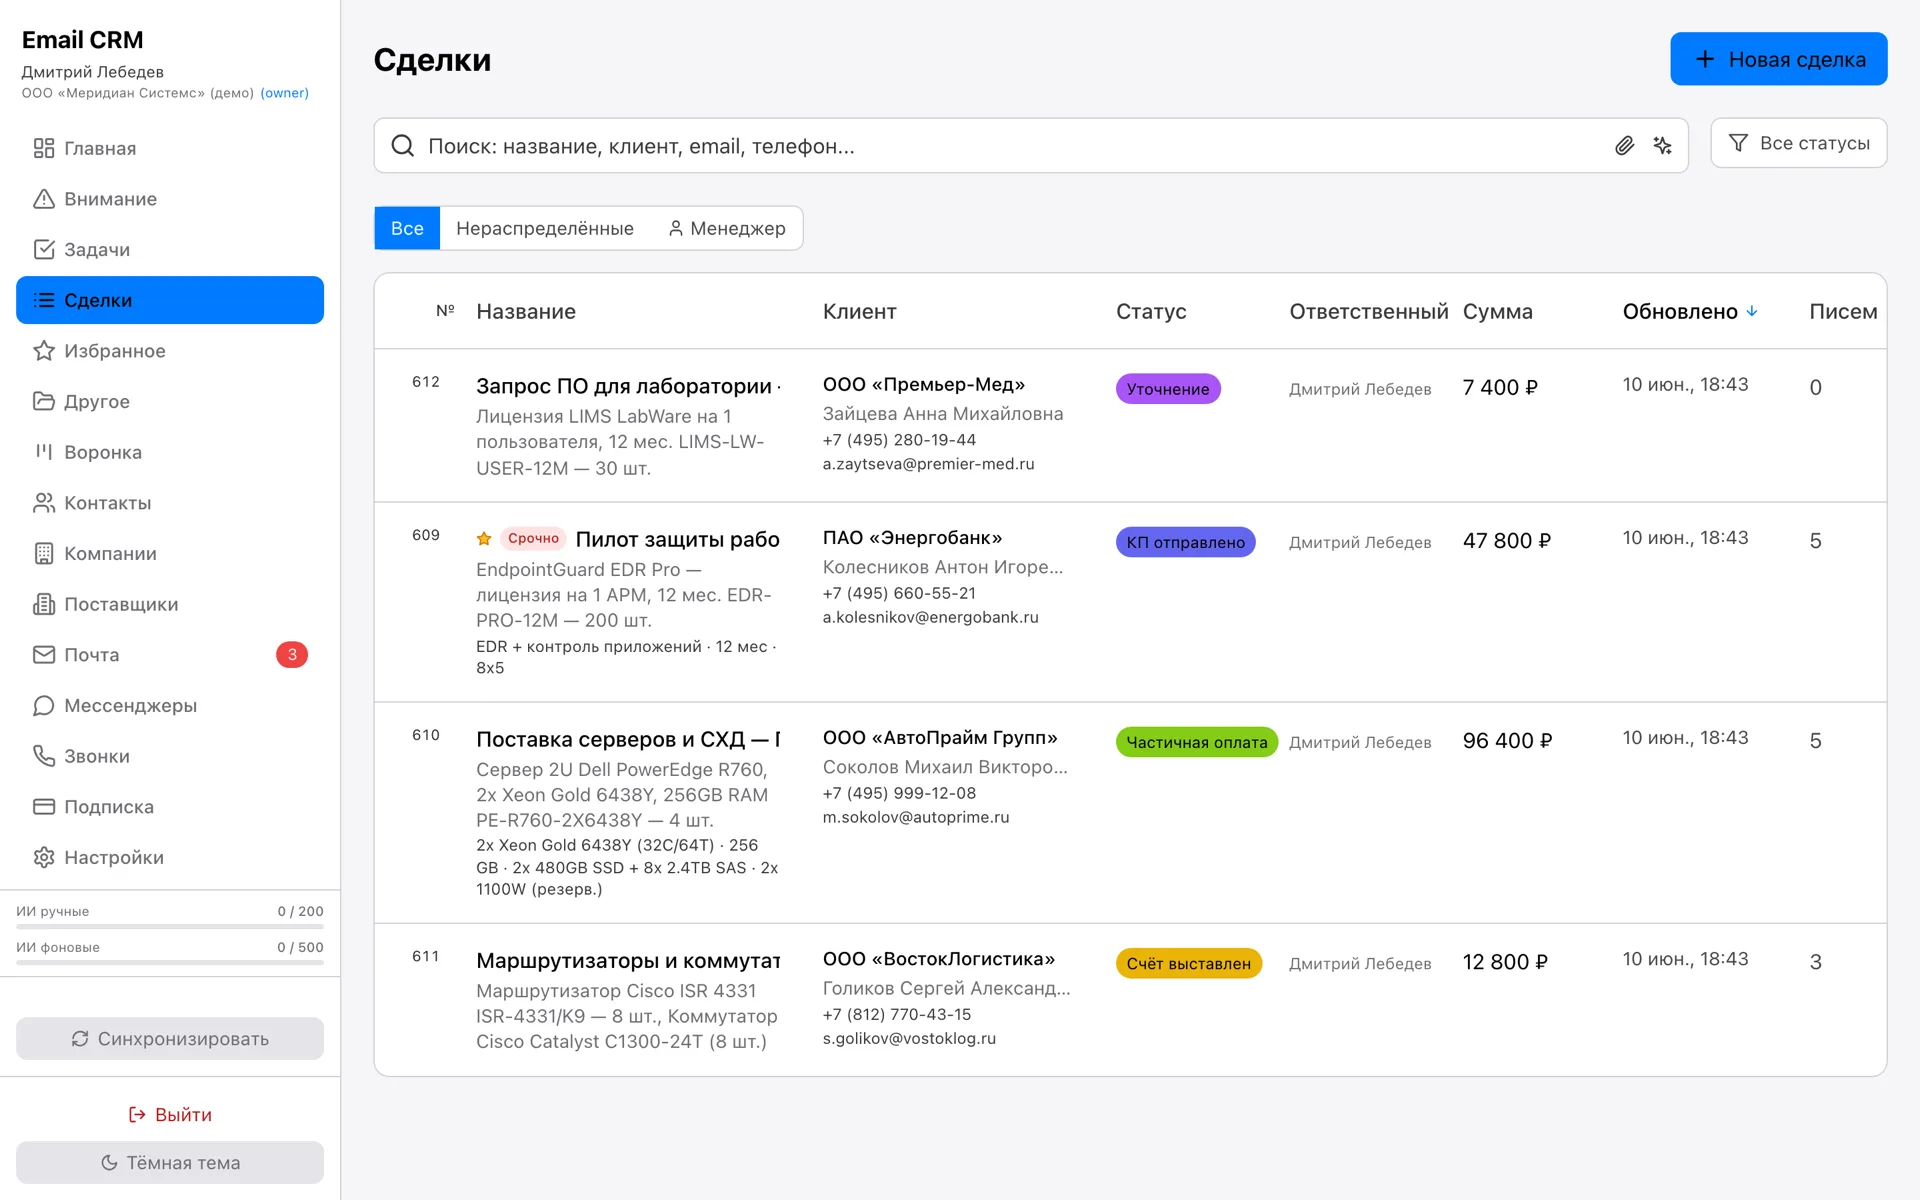Screen dimensions: 1920x1200
Task: Click the paperclip attachment search icon
Action: [x=1625, y=146]
